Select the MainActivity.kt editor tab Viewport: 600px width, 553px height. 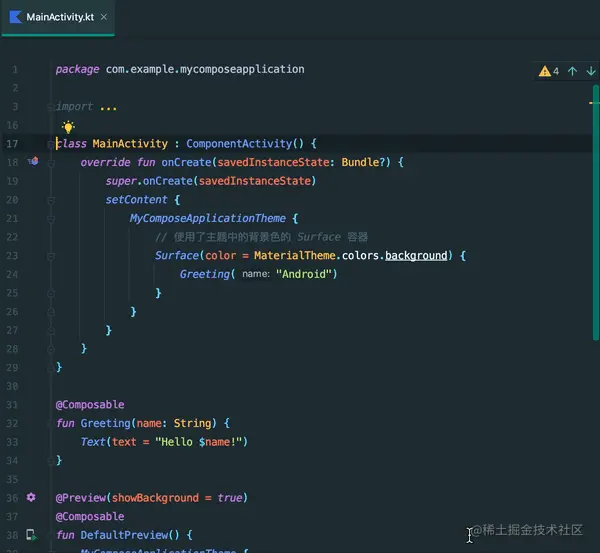pyautogui.click(x=58, y=17)
